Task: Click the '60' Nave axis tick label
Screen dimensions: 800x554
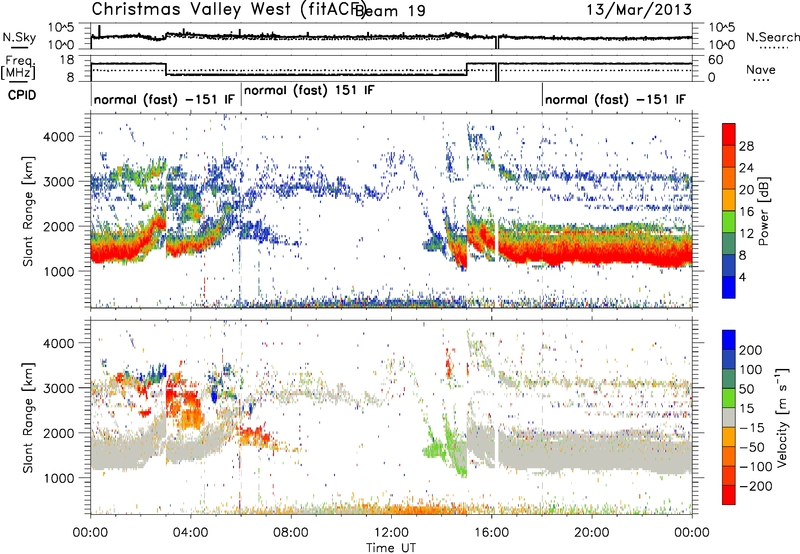Action: (x=716, y=60)
